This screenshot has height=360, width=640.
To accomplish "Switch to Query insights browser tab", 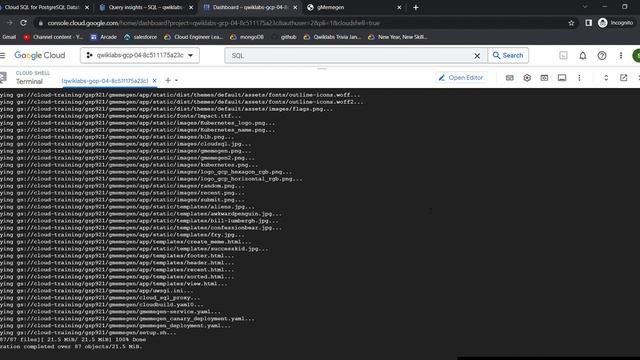I will click(x=146, y=7).
